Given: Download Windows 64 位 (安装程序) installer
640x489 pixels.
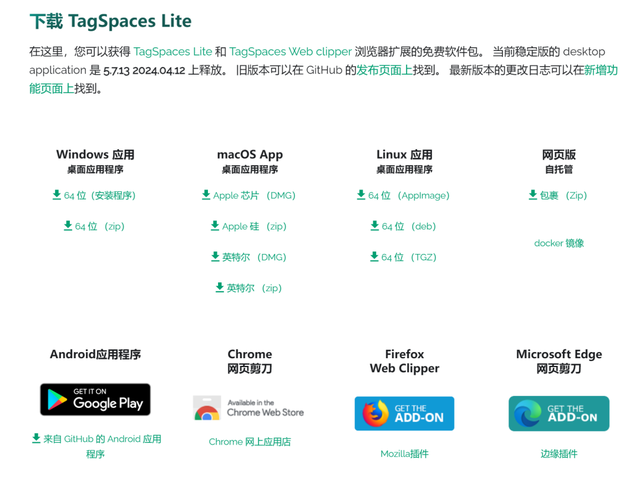Looking at the screenshot, I should pos(94,196).
